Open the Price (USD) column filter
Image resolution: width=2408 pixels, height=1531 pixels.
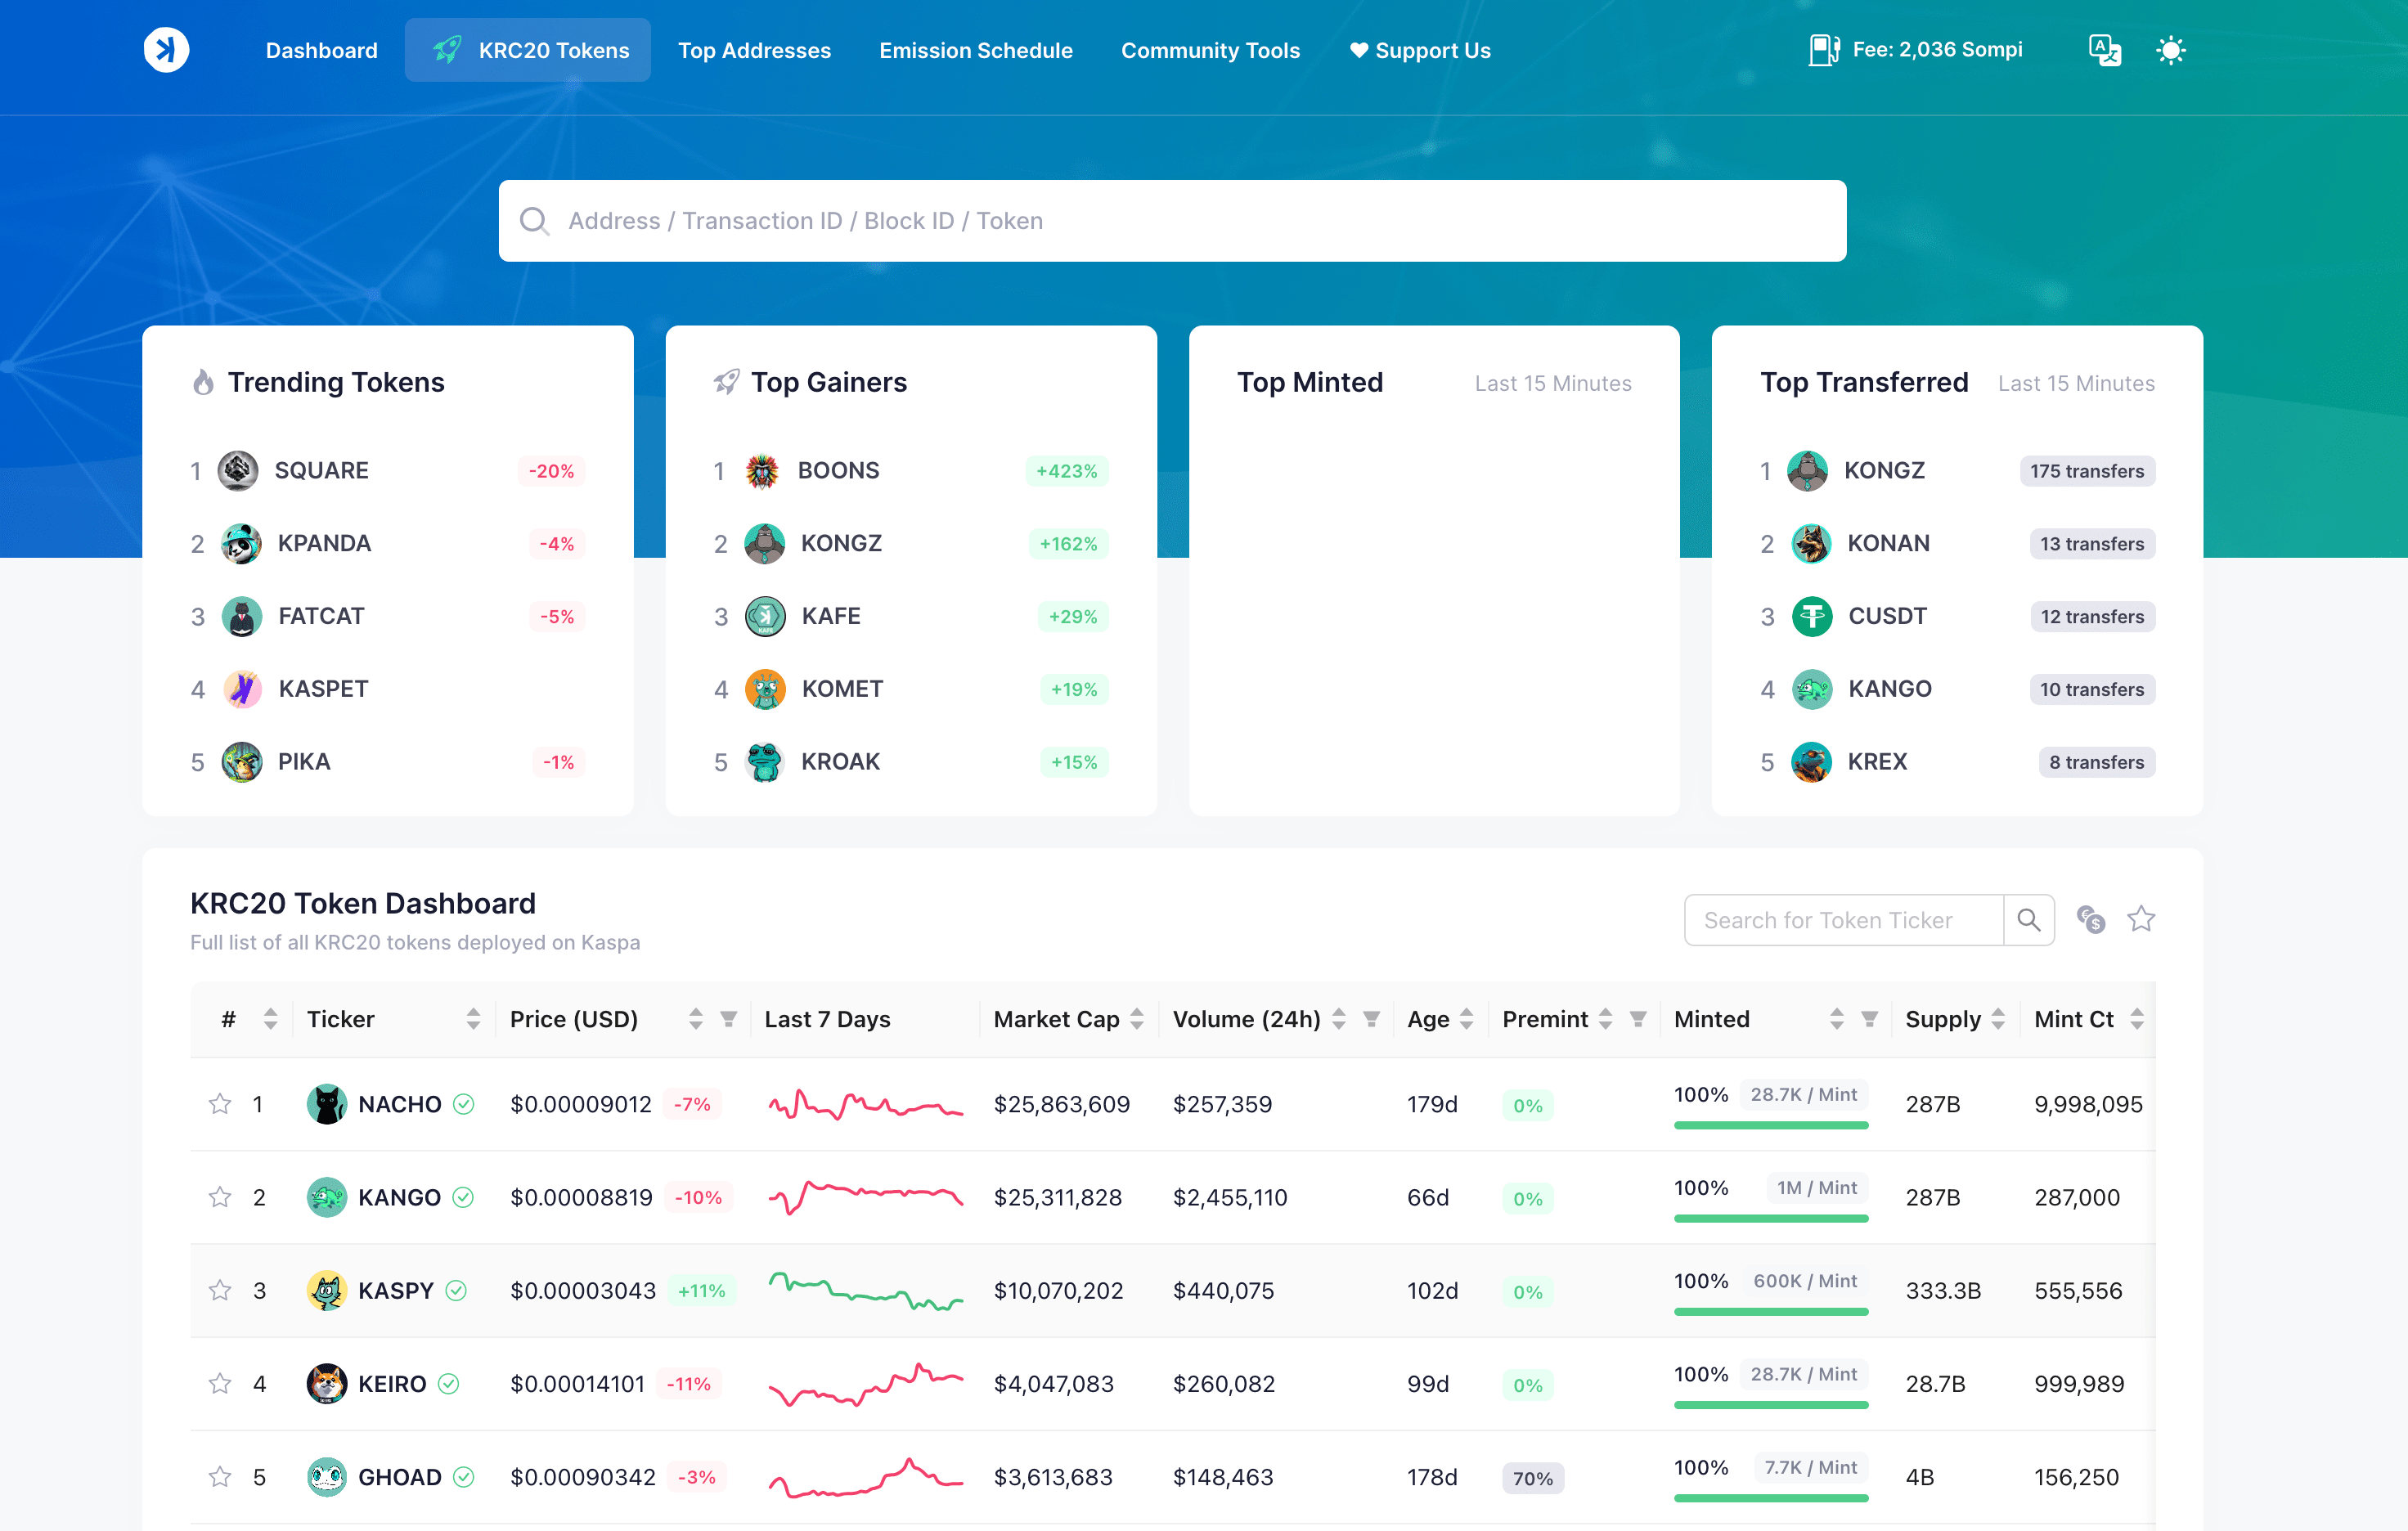point(728,1019)
